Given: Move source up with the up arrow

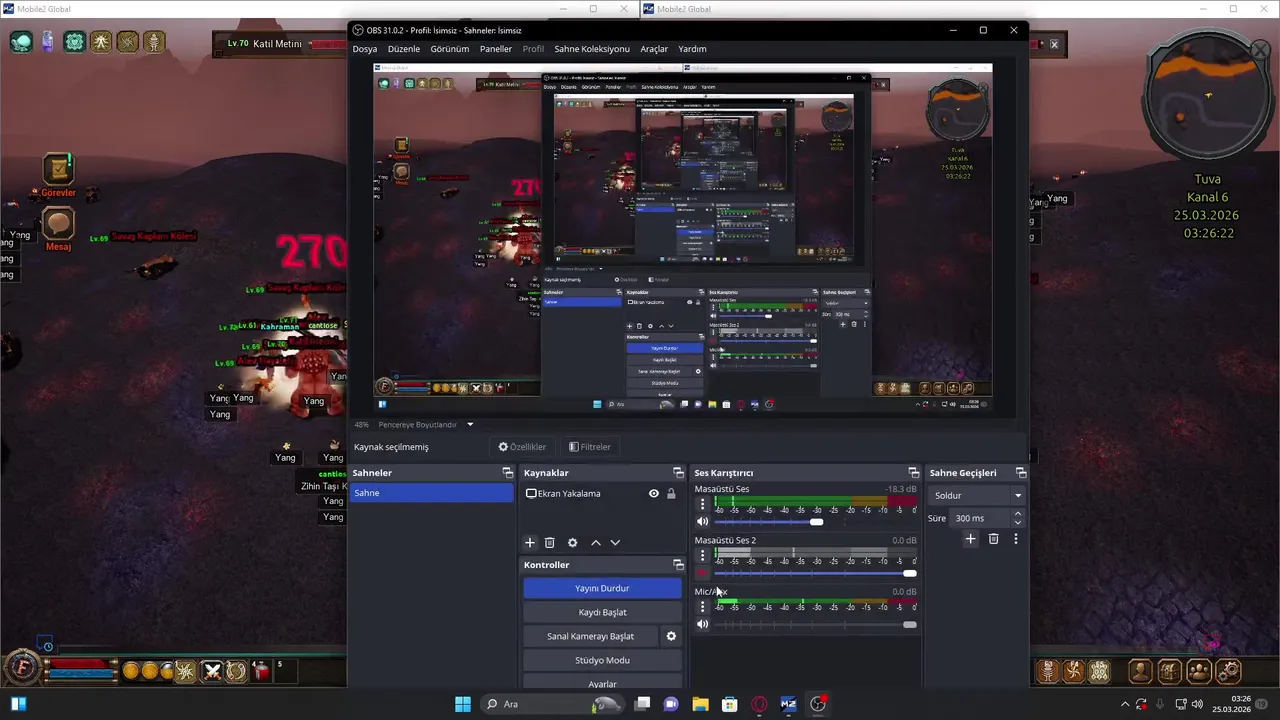Looking at the screenshot, I should (x=596, y=542).
